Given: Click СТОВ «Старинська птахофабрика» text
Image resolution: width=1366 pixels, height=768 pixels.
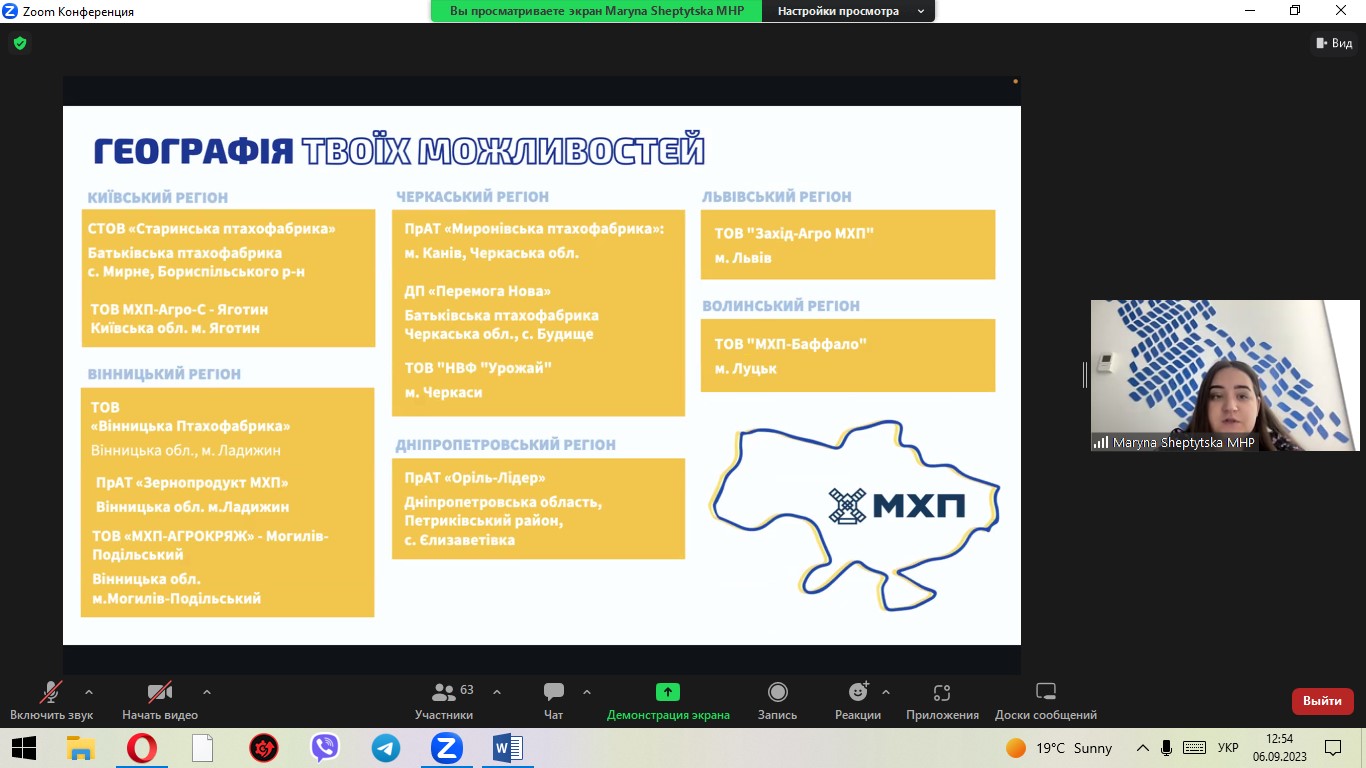Looking at the screenshot, I should pos(211,228).
